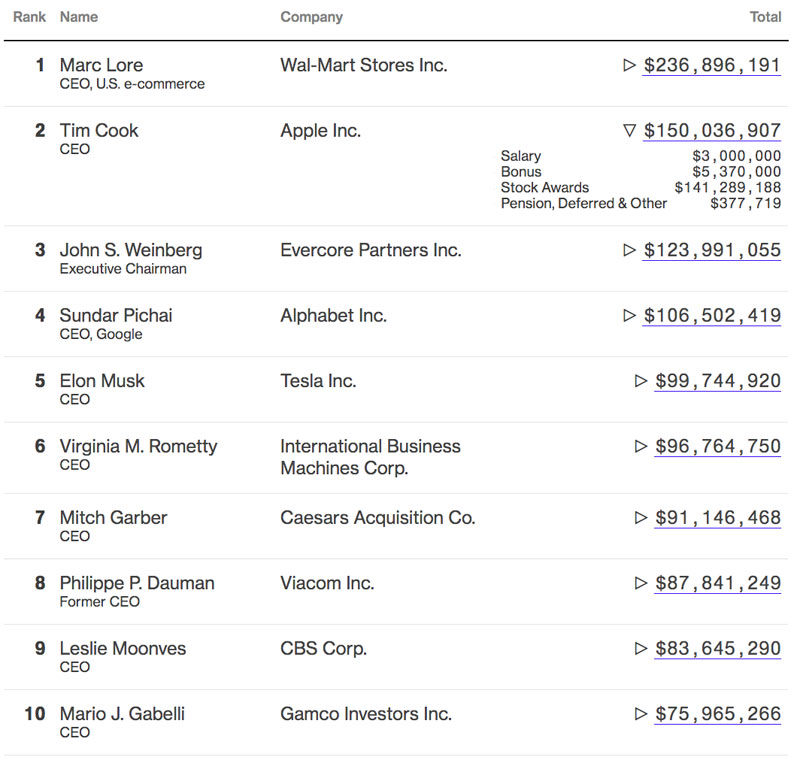The height and width of the screenshot is (763, 800).
Task: Select the name Elon Musk
Action: click(x=102, y=381)
